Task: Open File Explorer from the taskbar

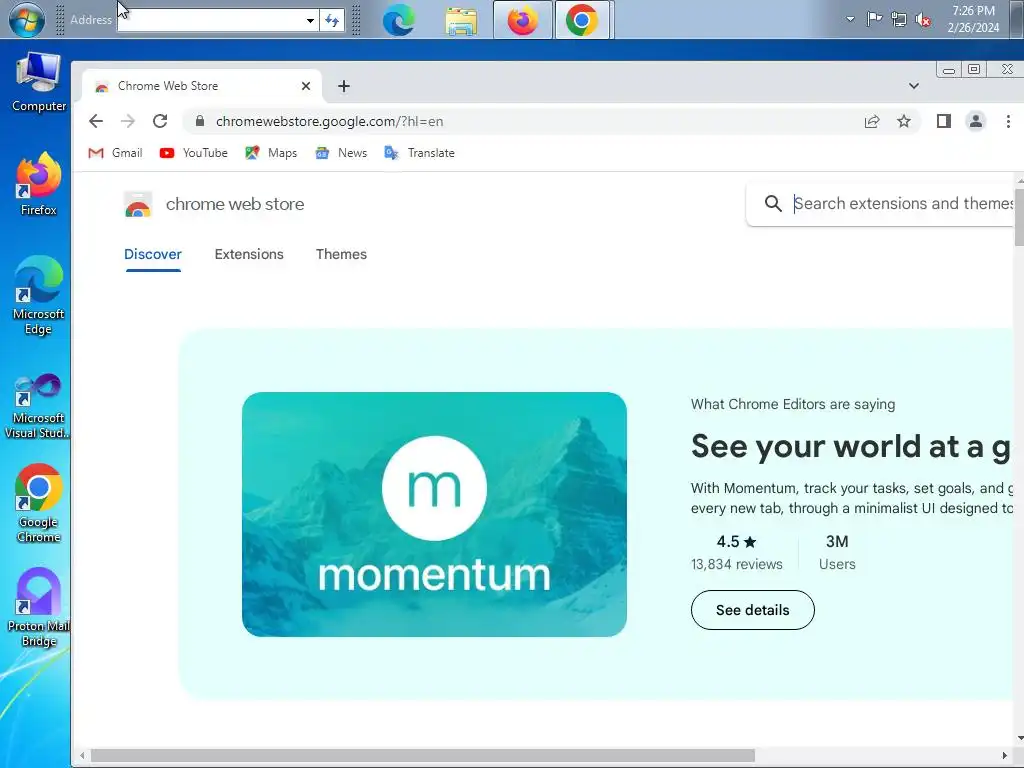Action: pyautogui.click(x=461, y=20)
